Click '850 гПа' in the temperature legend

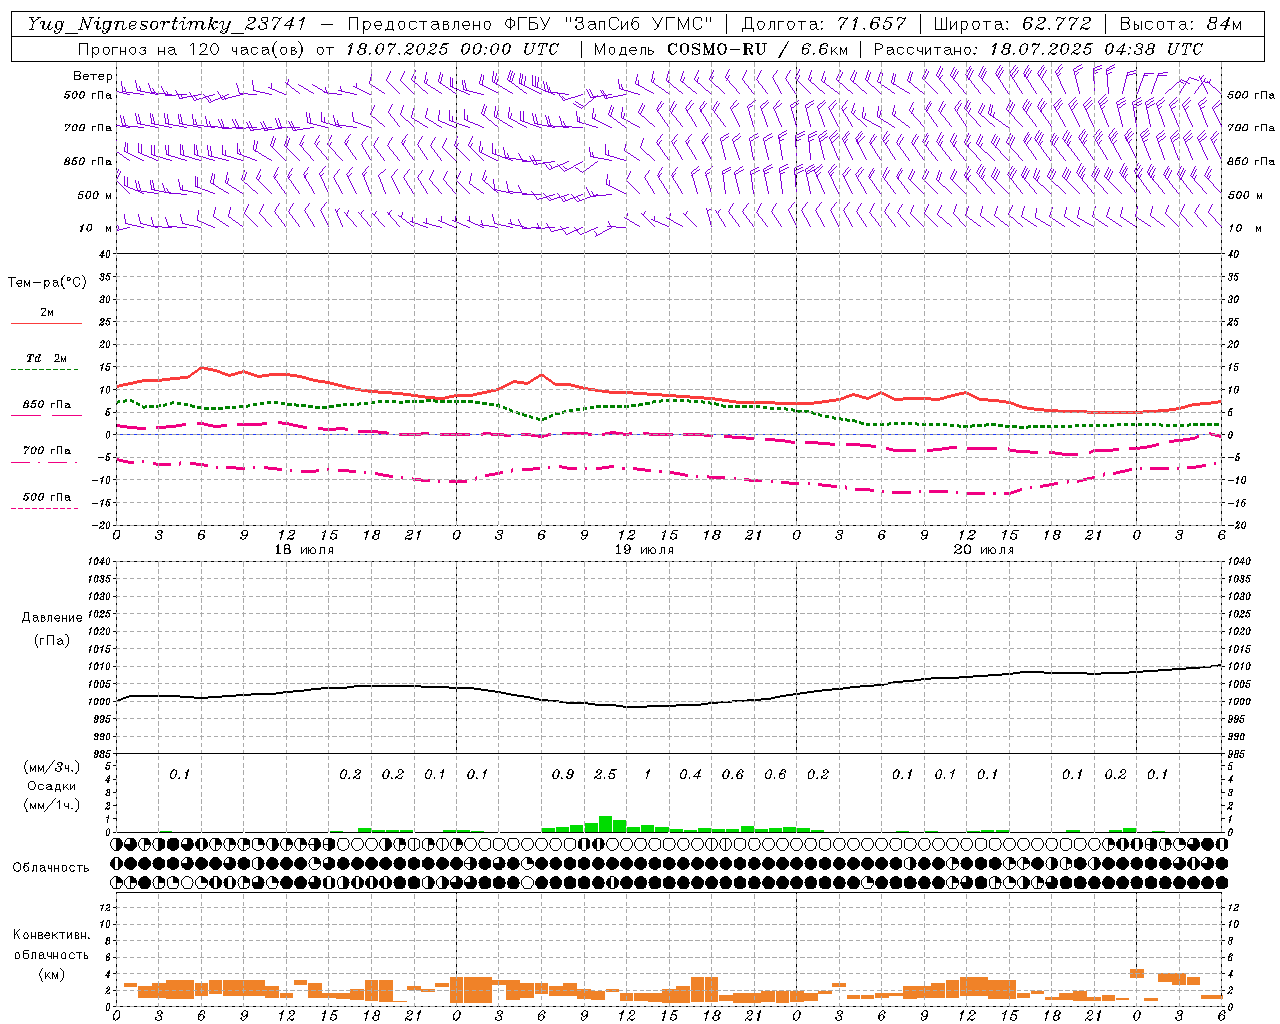(x=47, y=405)
